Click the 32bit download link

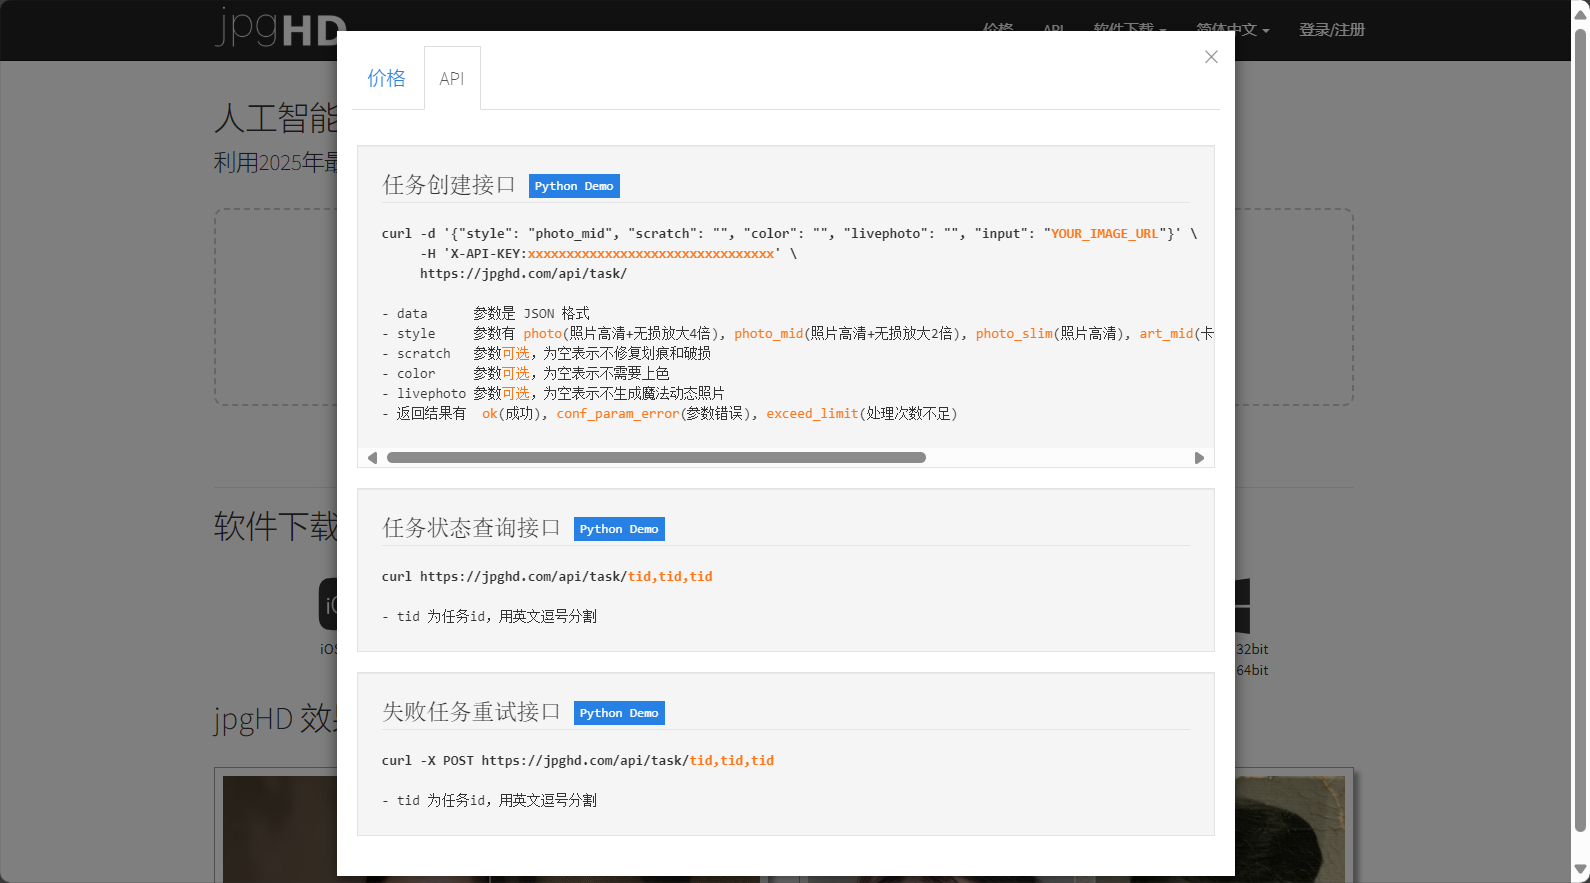pyautogui.click(x=1252, y=649)
